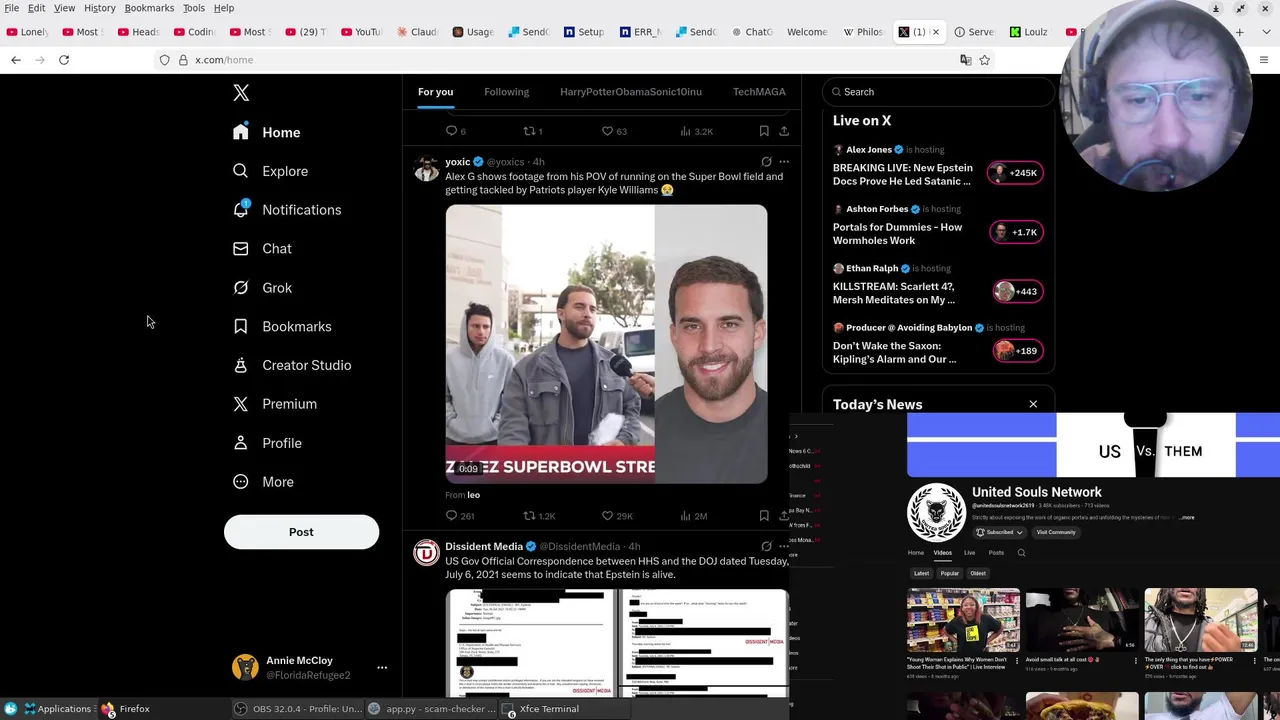This screenshot has width=1280, height=720.
Task: Open more options on the yoxic post
Action: [784, 161]
